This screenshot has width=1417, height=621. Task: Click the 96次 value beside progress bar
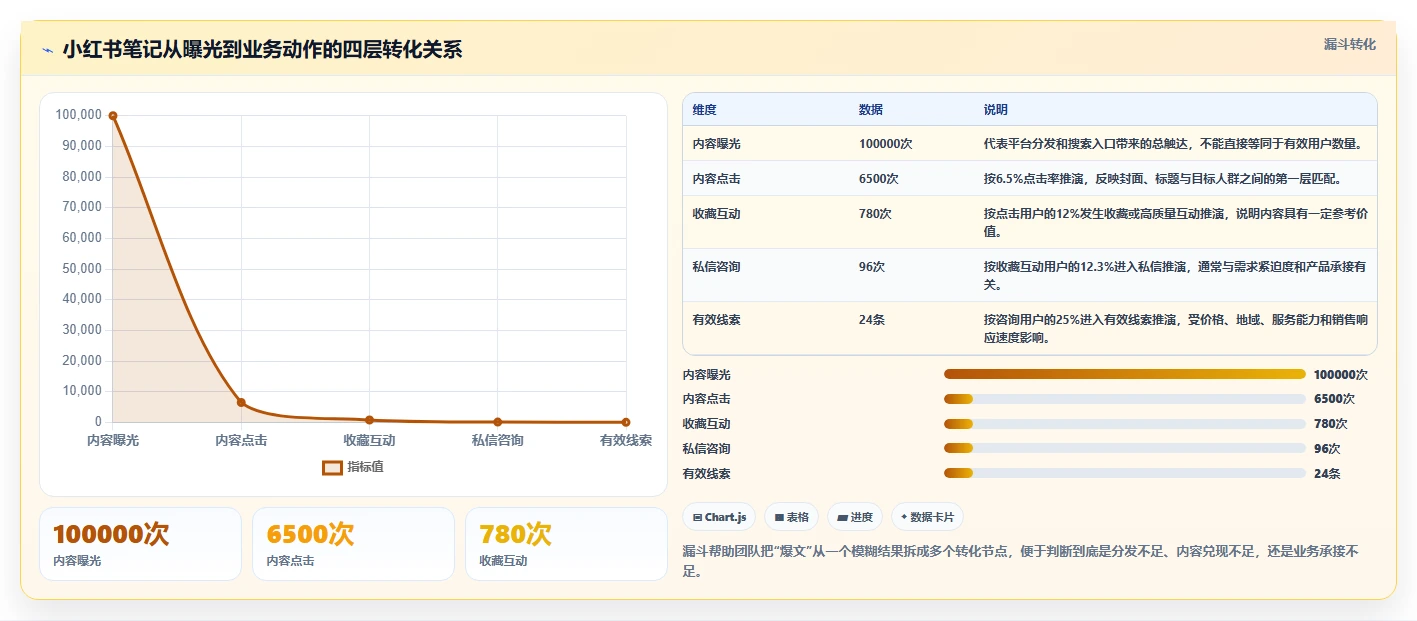click(1327, 449)
